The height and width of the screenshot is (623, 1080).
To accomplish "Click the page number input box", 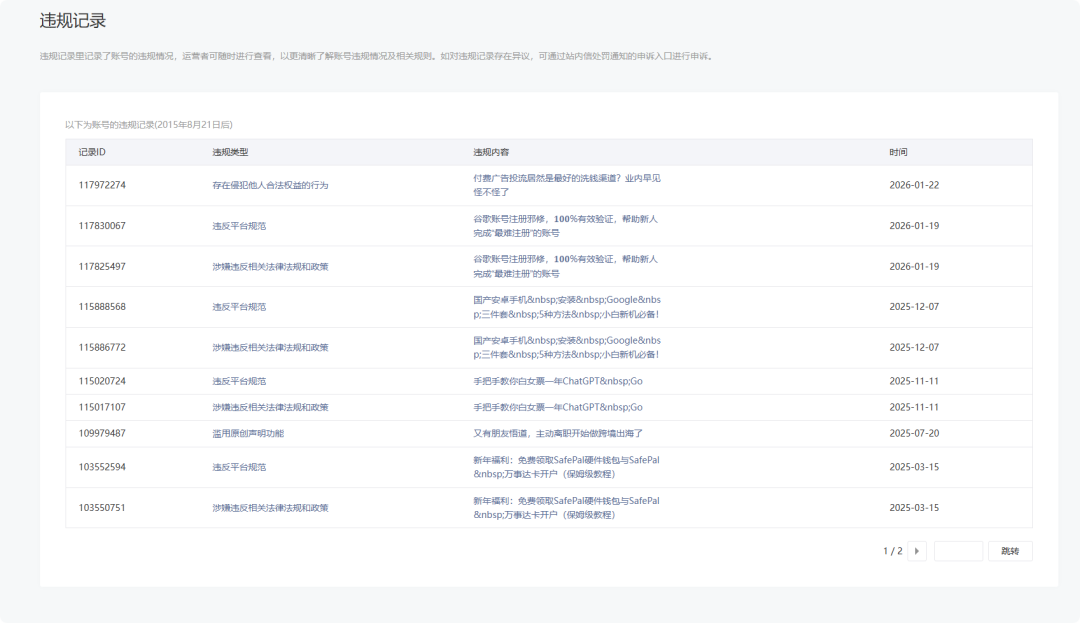I will click(x=958, y=551).
